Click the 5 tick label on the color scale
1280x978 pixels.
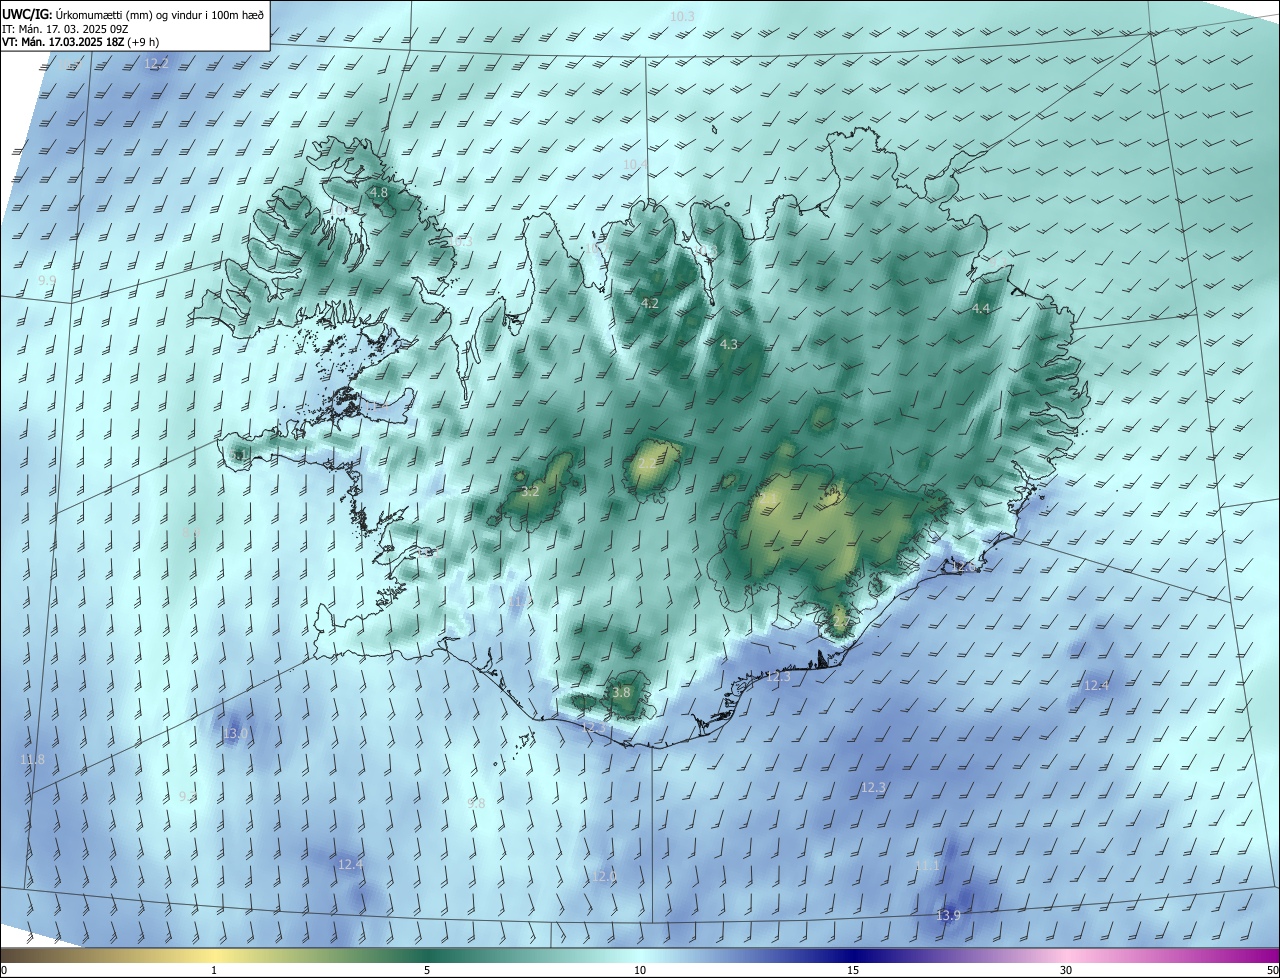tap(427, 971)
